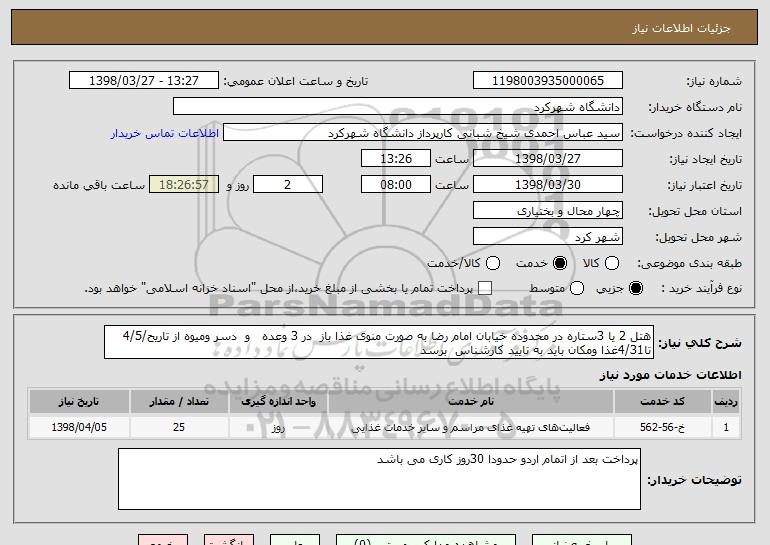The height and width of the screenshot is (545, 770).
Task: Click the row number cell 1
Action: (x=726, y=427)
